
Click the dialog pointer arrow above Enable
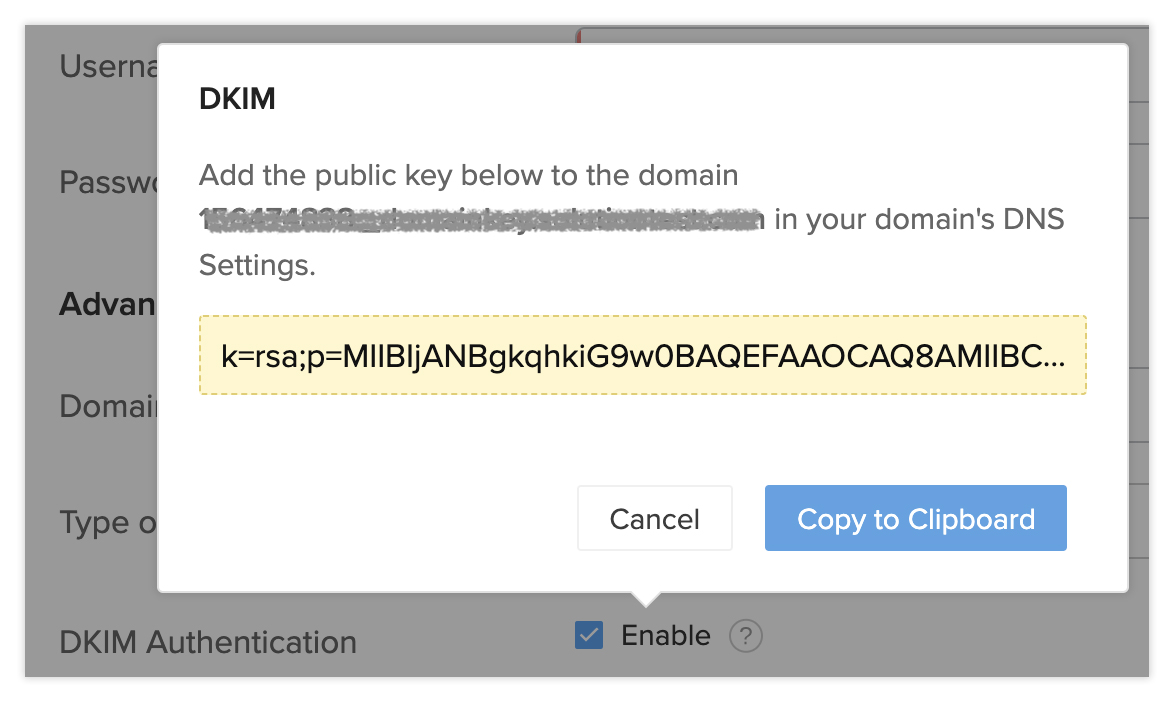coord(646,599)
